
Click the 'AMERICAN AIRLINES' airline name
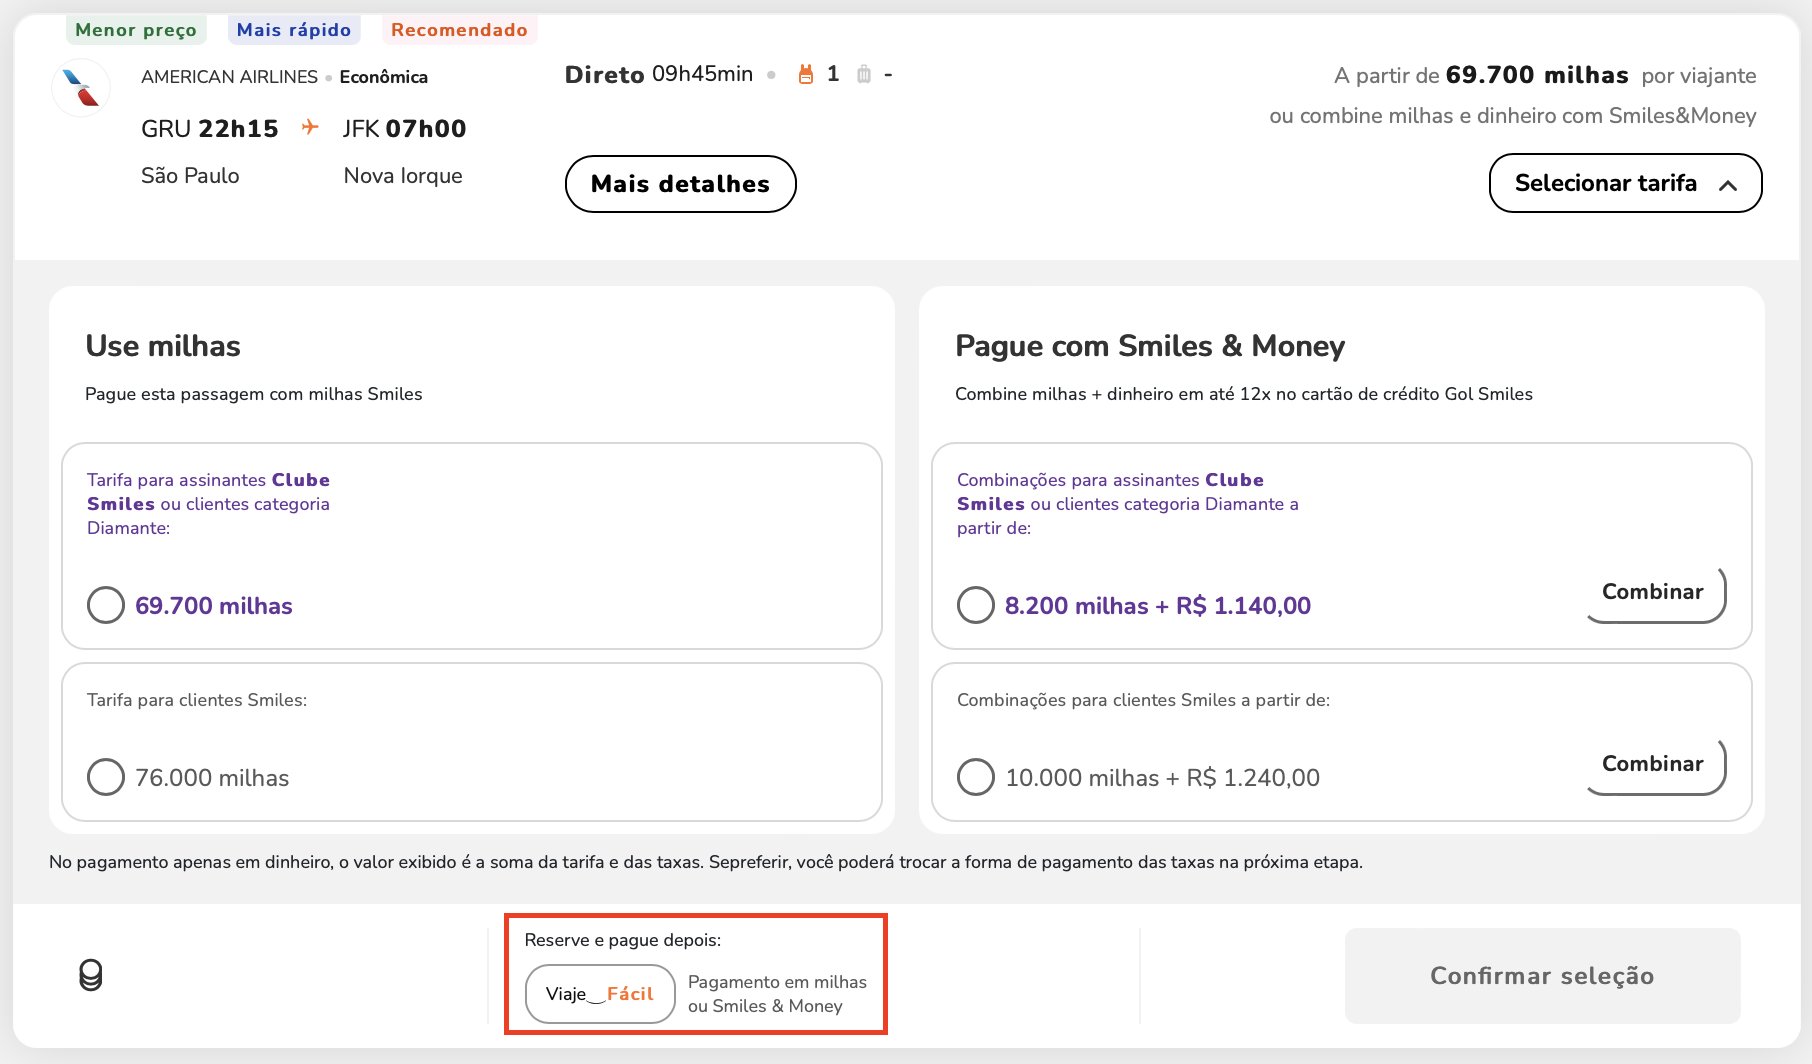click(x=229, y=77)
